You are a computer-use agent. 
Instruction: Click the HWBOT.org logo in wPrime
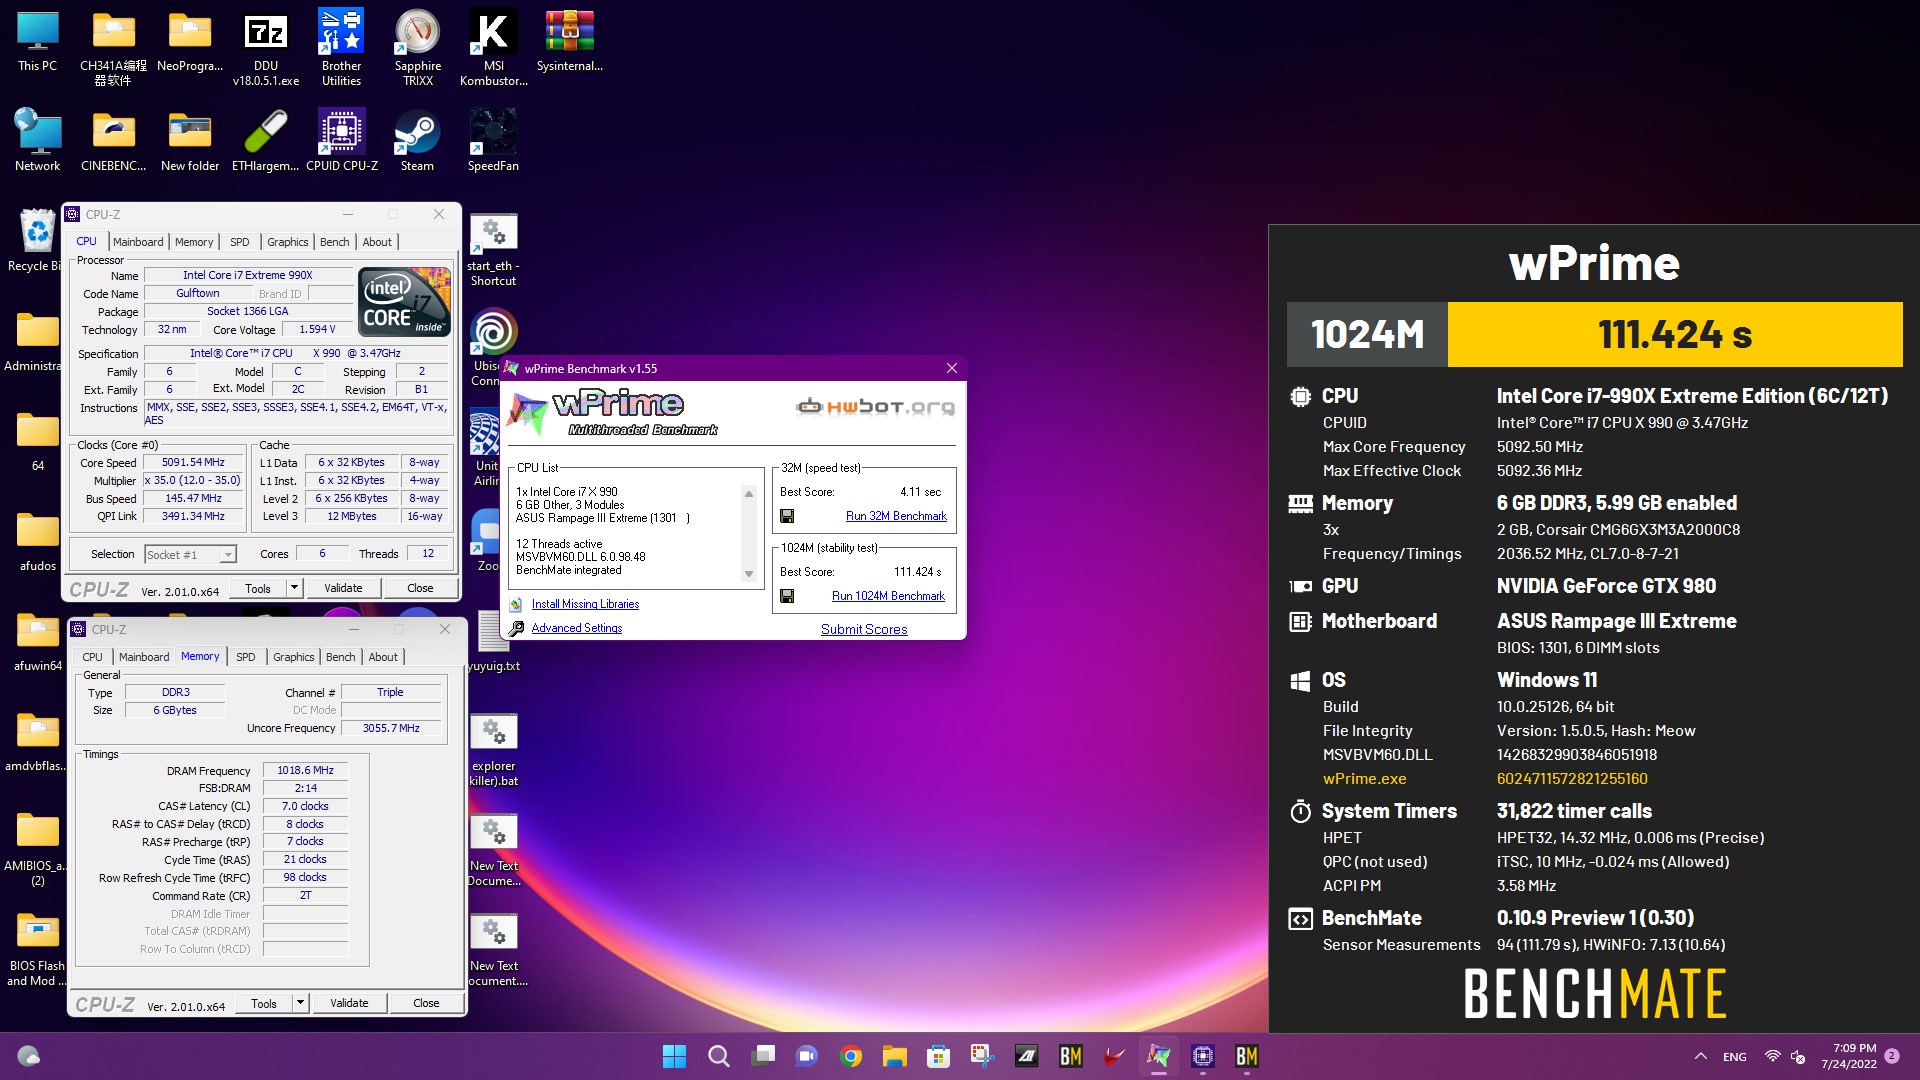[875, 406]
